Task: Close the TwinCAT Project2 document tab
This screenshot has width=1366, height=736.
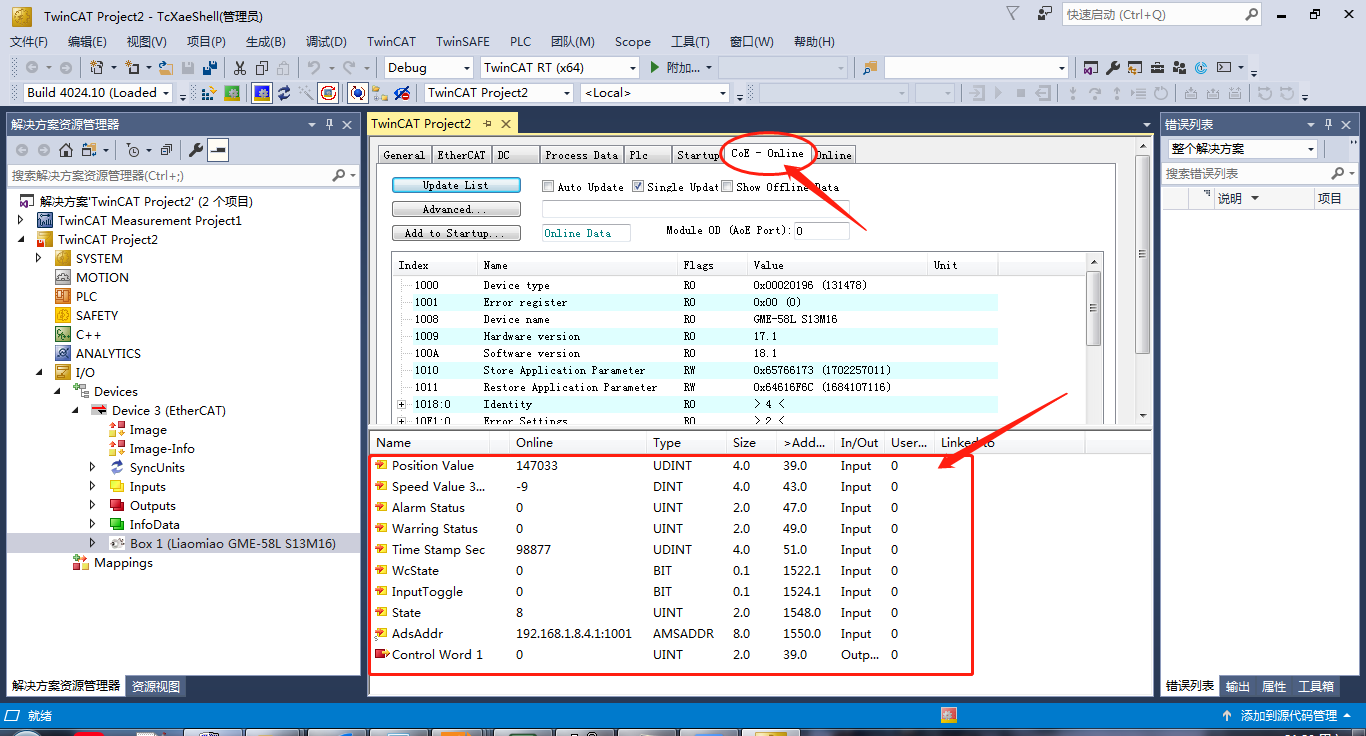Action: click(506, 123)
